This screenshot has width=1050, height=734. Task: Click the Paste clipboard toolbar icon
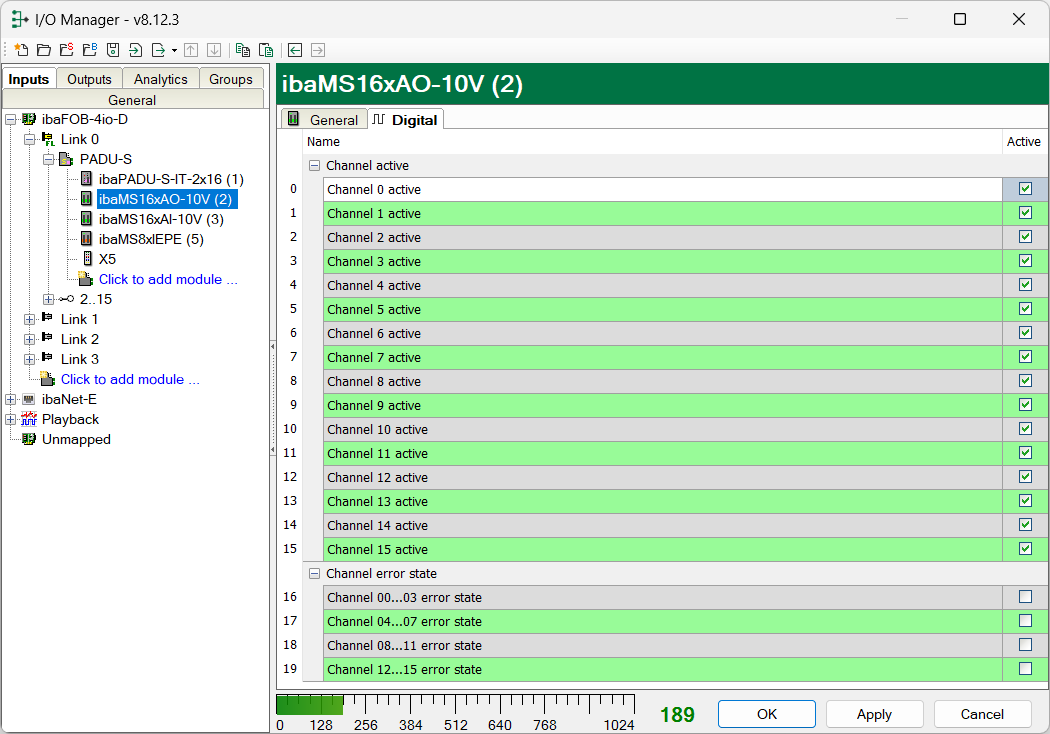(265, 49)
